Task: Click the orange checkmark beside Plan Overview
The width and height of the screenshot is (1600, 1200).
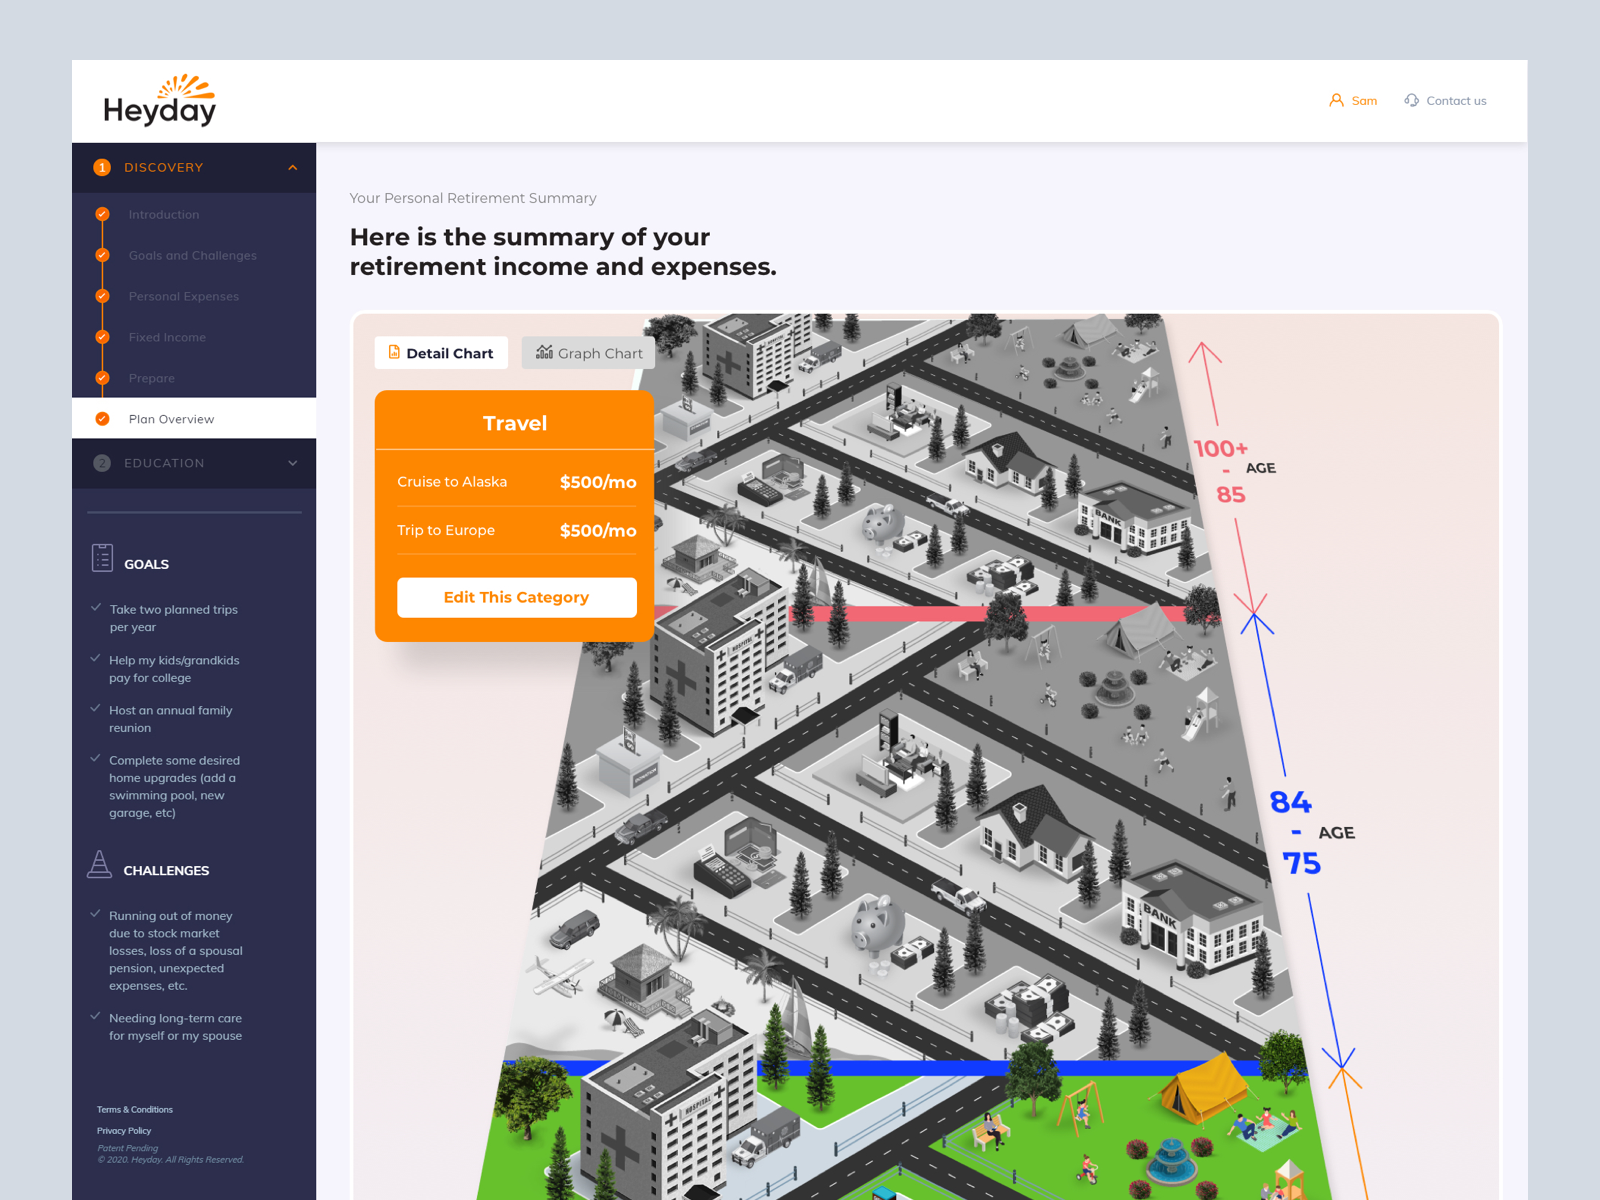Action: [x=102, y=418]
